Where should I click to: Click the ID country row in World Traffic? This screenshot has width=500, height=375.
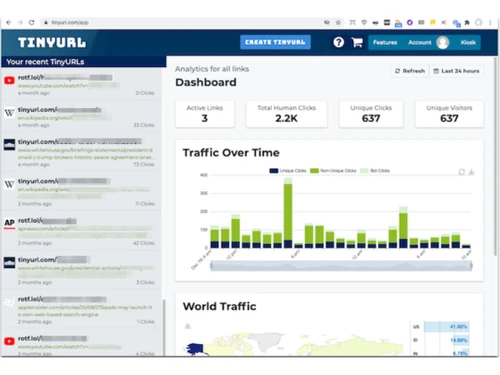point(440,340)
